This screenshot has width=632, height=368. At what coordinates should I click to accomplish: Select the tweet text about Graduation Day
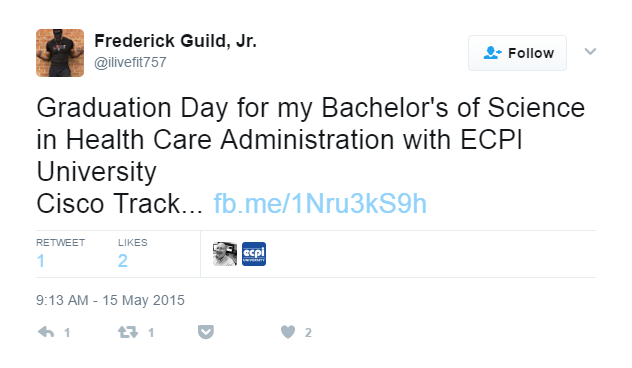tap(310, 156)
